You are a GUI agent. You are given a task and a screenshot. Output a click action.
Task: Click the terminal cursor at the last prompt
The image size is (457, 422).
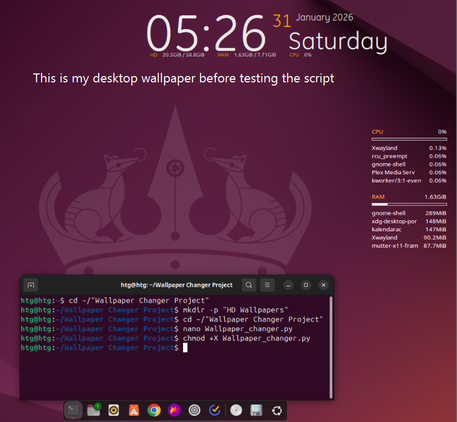point(185,348)
